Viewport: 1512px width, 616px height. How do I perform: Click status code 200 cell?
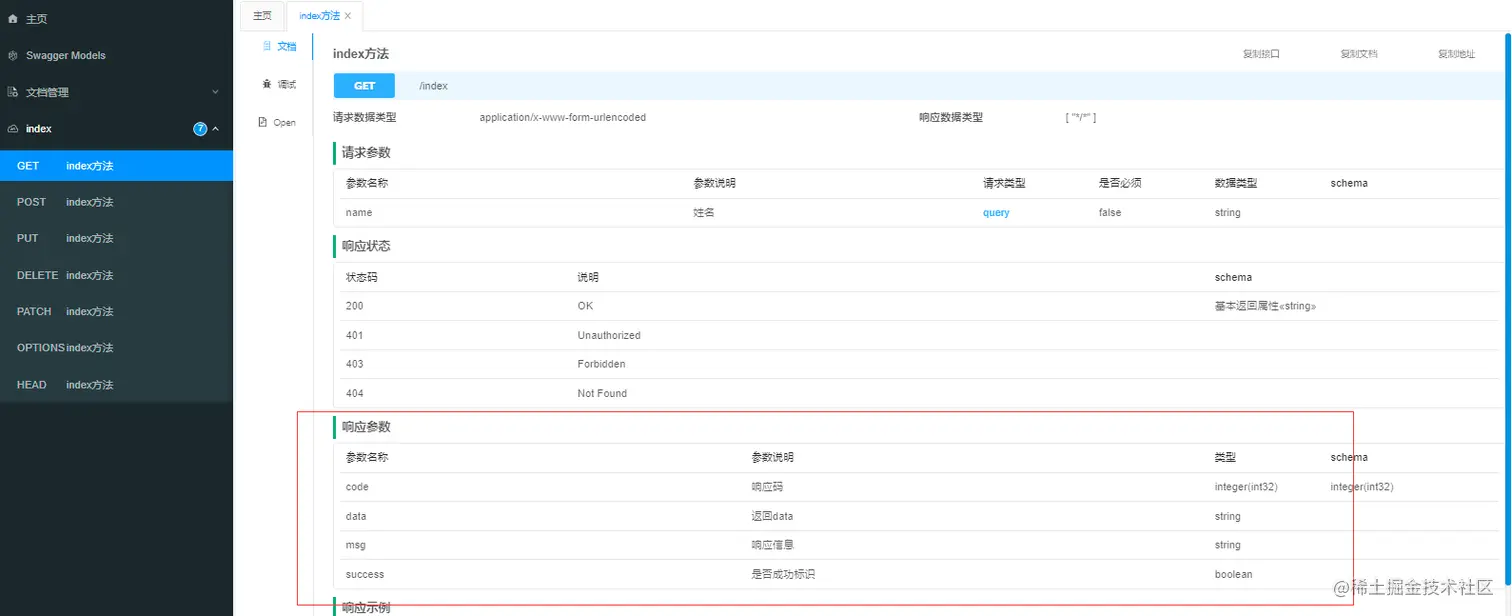(x=355, y=306)
